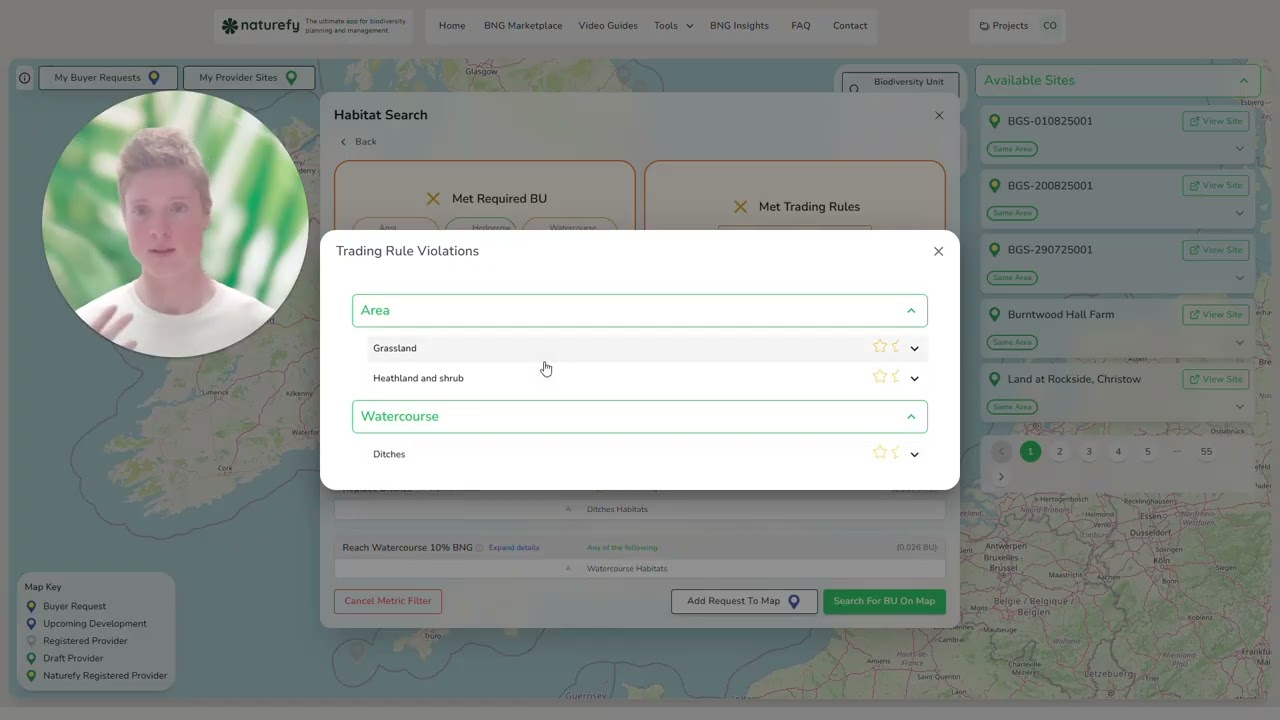Open the Home menu item

pyautogui.click(x=452, y=26)
